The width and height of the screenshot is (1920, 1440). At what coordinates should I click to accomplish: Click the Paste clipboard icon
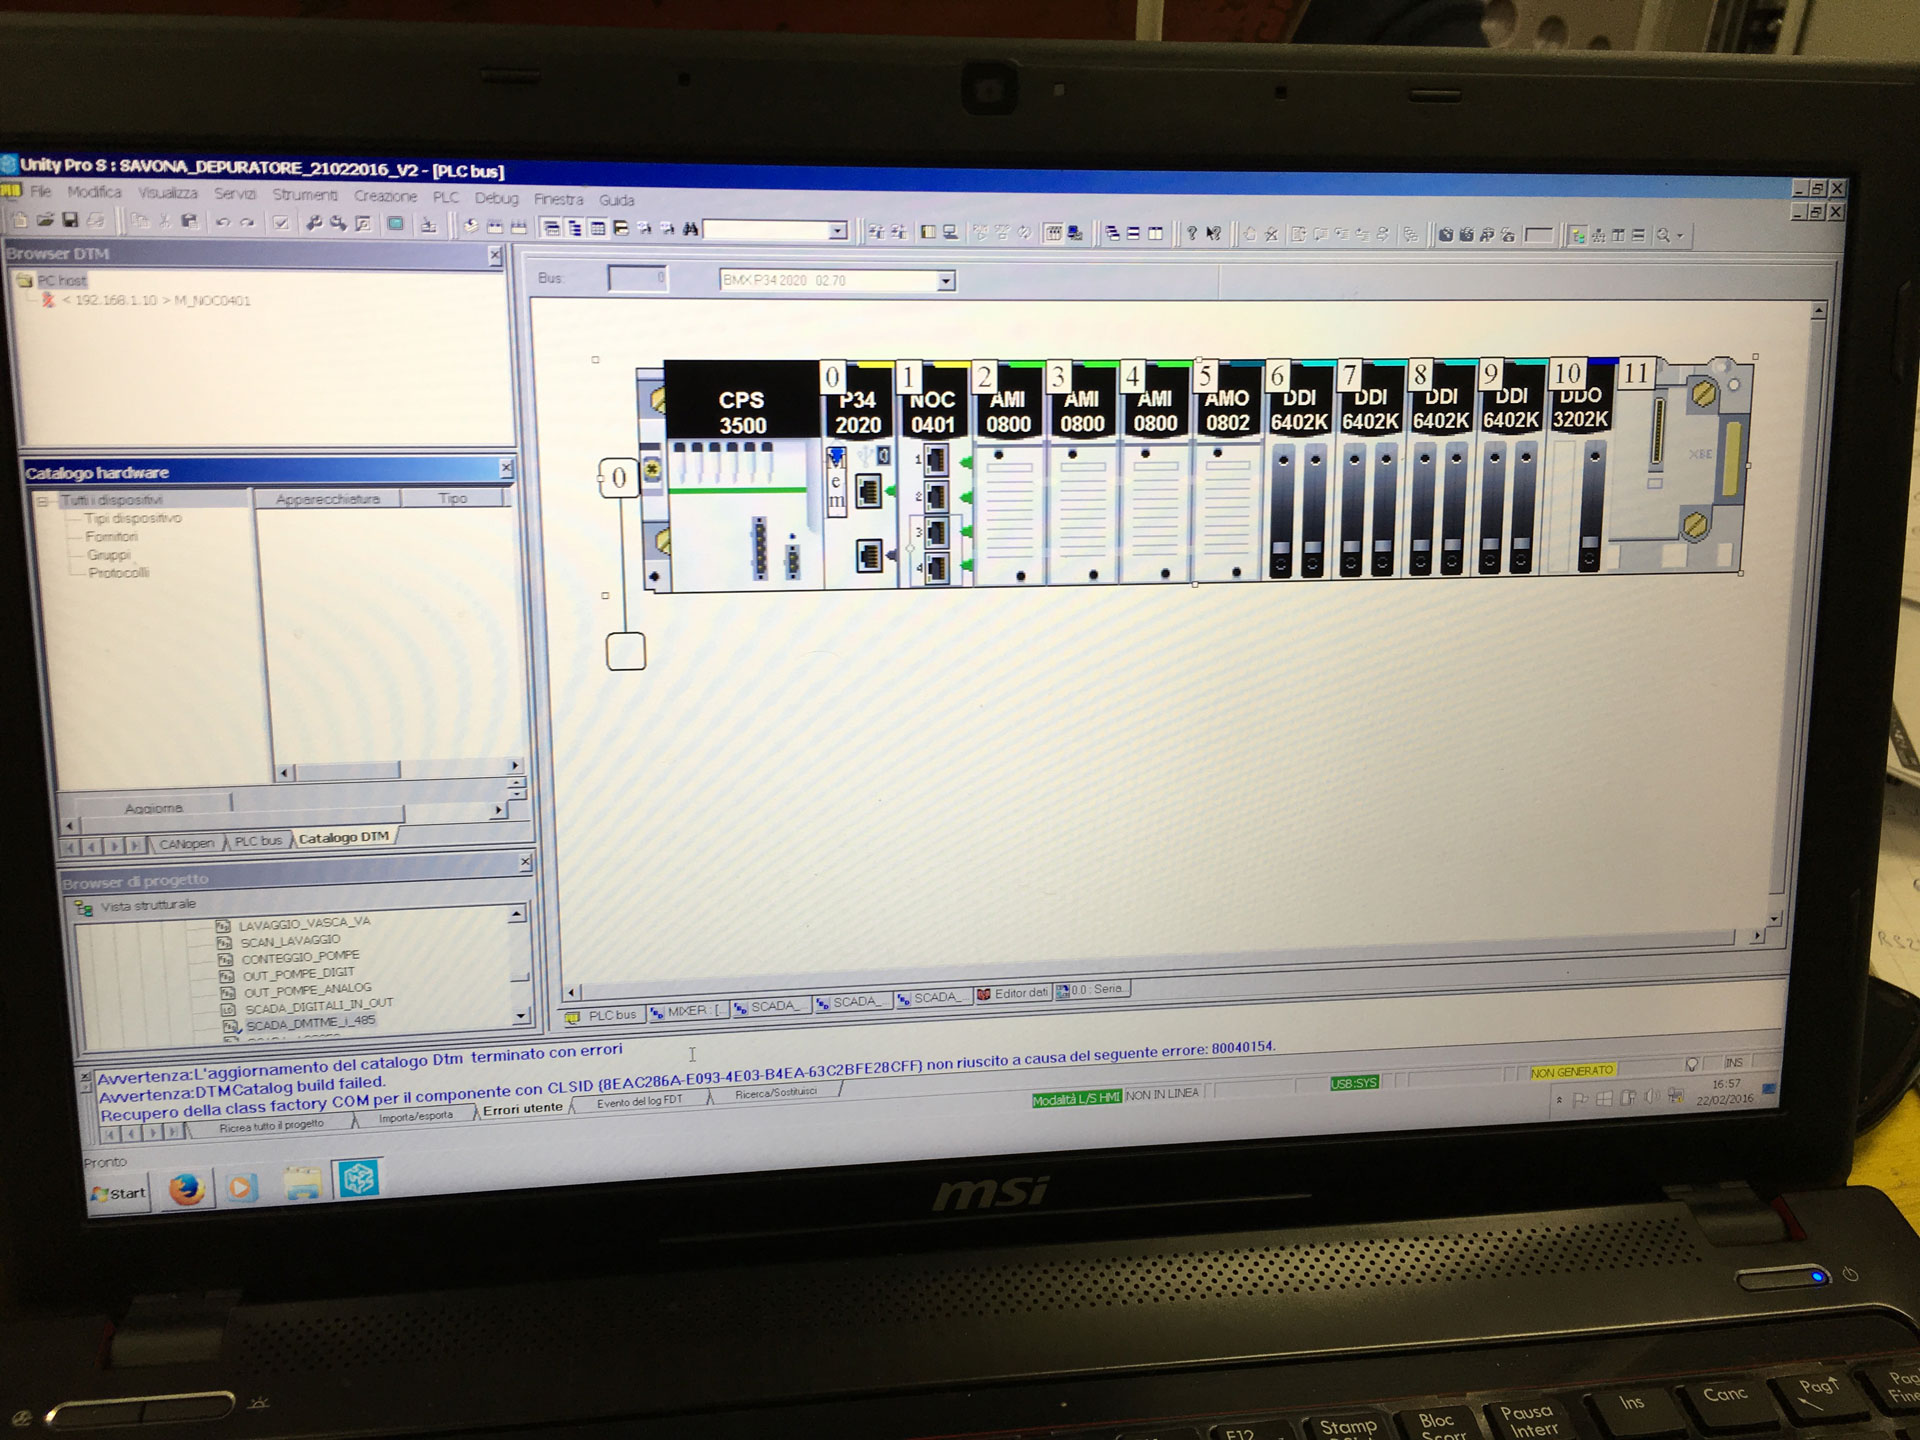pyautogui.click(x=189, y=222)
